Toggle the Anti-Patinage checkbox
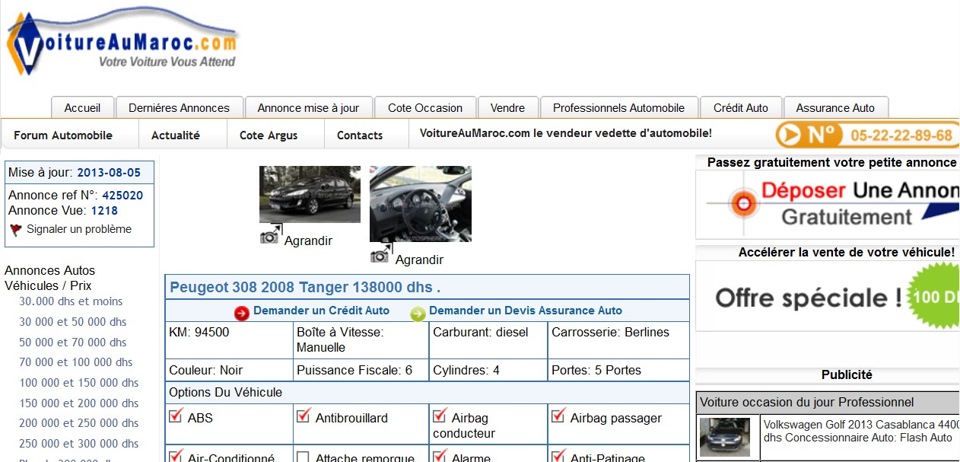Image resolution: width=960 pixels, height=462 pixels. 558,456
